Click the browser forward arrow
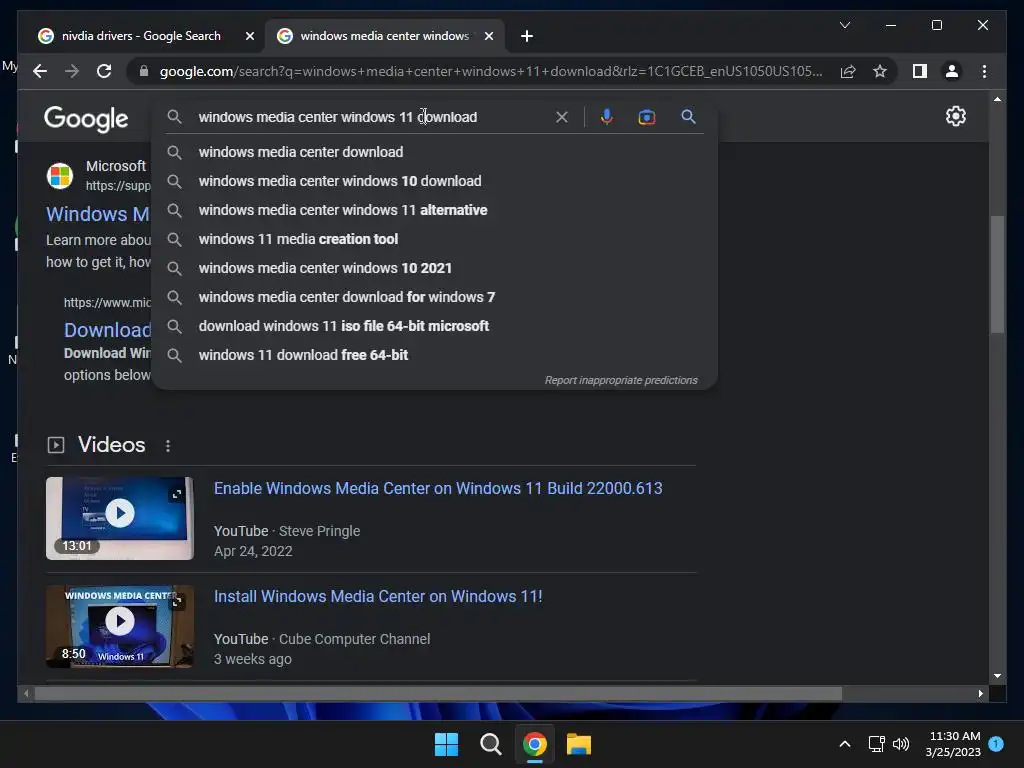This screenshot has width=1024, height=768. [x=72, y=71]
